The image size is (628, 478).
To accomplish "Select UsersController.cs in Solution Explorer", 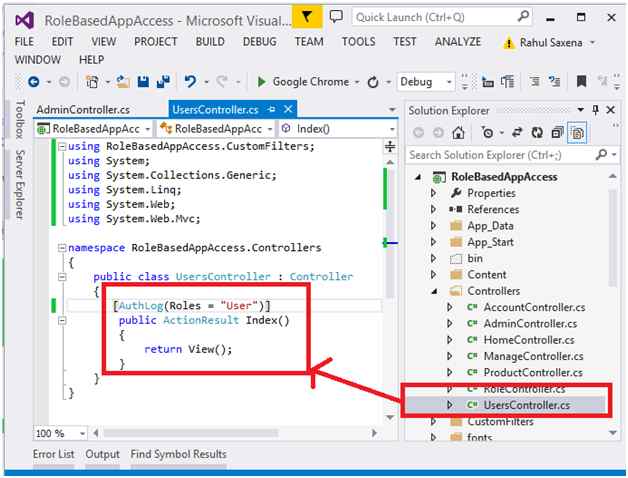I will click(x=527, y=405).
